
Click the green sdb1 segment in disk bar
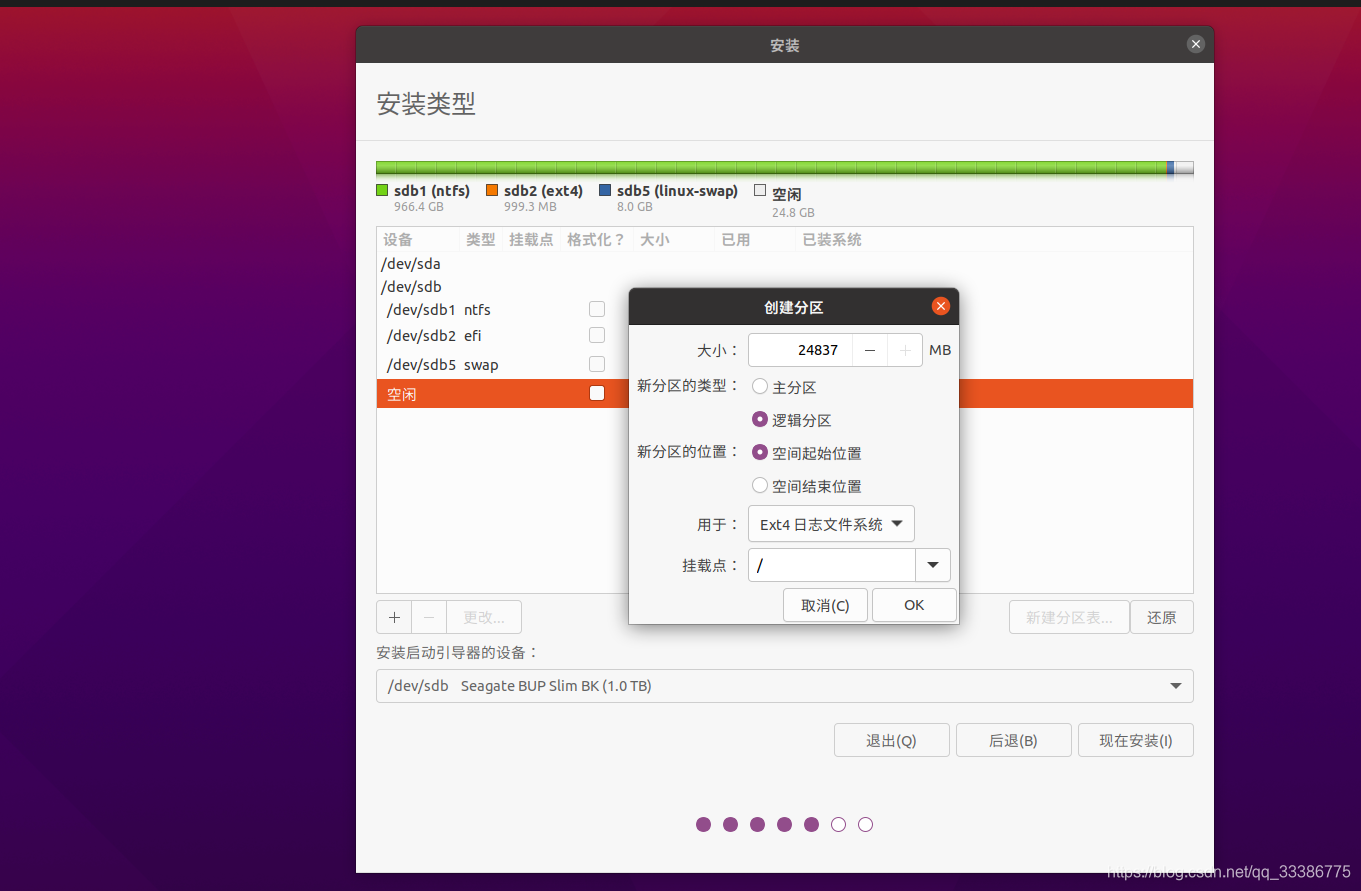tap(771, 168)
